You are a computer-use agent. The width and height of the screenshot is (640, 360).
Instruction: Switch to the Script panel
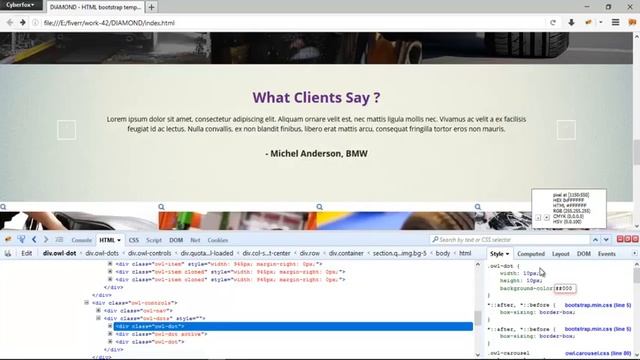[154, 240]
